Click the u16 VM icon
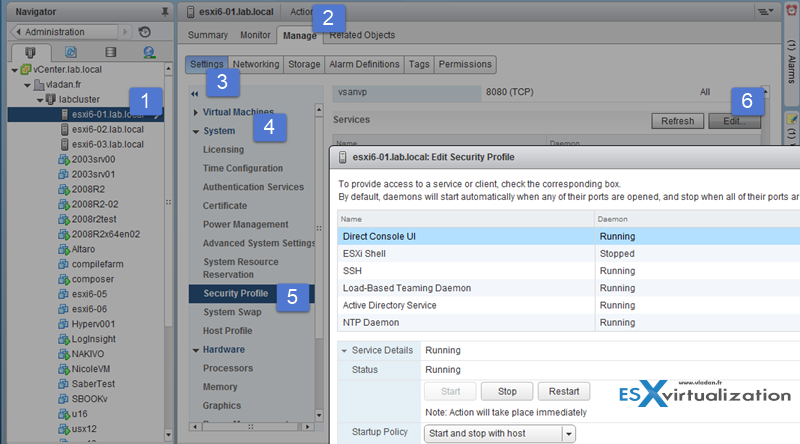 (64, 414)
